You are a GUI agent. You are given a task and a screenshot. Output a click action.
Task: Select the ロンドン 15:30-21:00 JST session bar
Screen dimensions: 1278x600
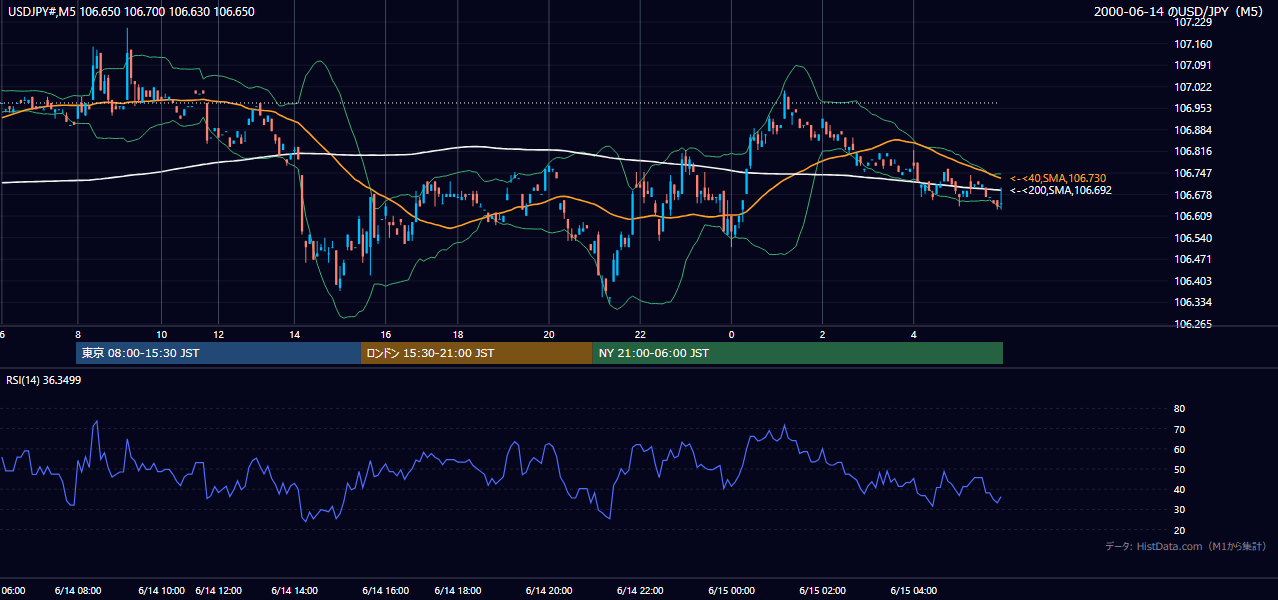477,353
